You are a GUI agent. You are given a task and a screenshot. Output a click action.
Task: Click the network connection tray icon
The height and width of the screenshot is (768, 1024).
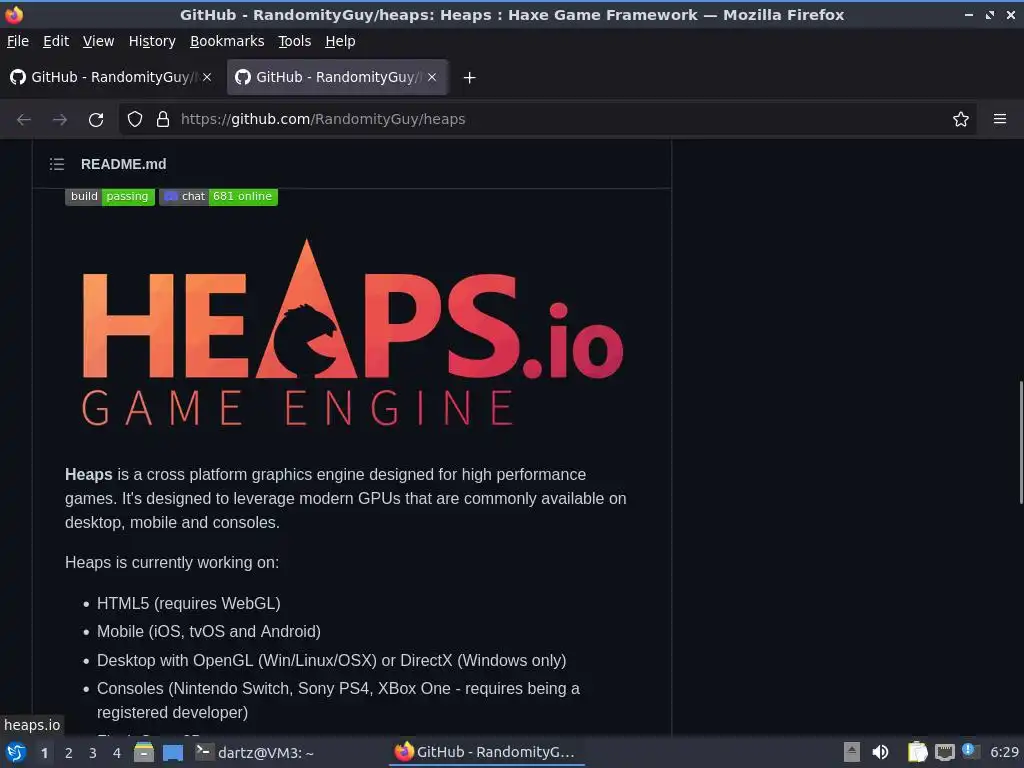point(944,752)
